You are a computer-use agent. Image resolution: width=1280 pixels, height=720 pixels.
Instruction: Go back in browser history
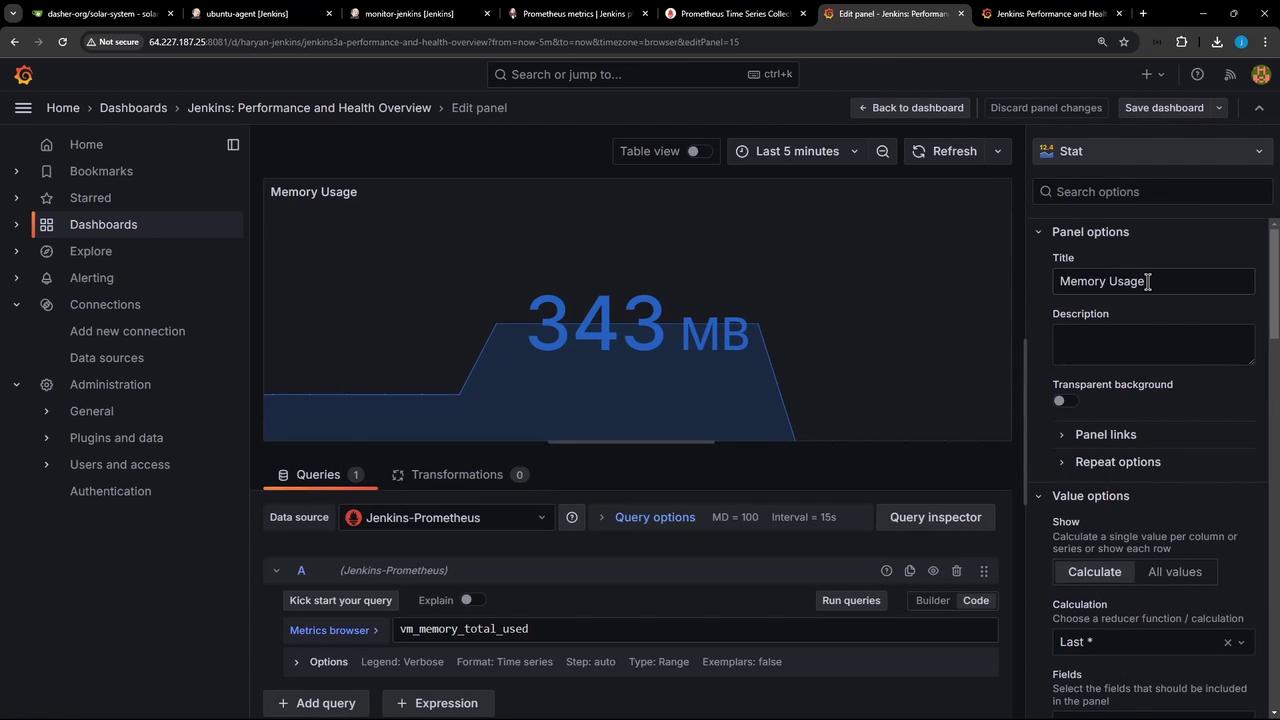[15, 42]
